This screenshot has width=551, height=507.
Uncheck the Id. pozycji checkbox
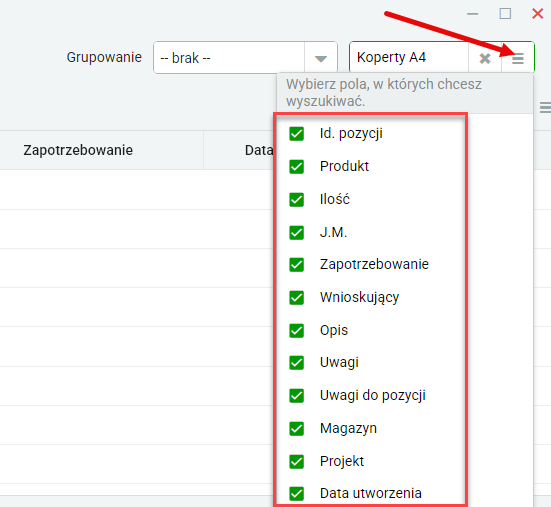[297, 134]
